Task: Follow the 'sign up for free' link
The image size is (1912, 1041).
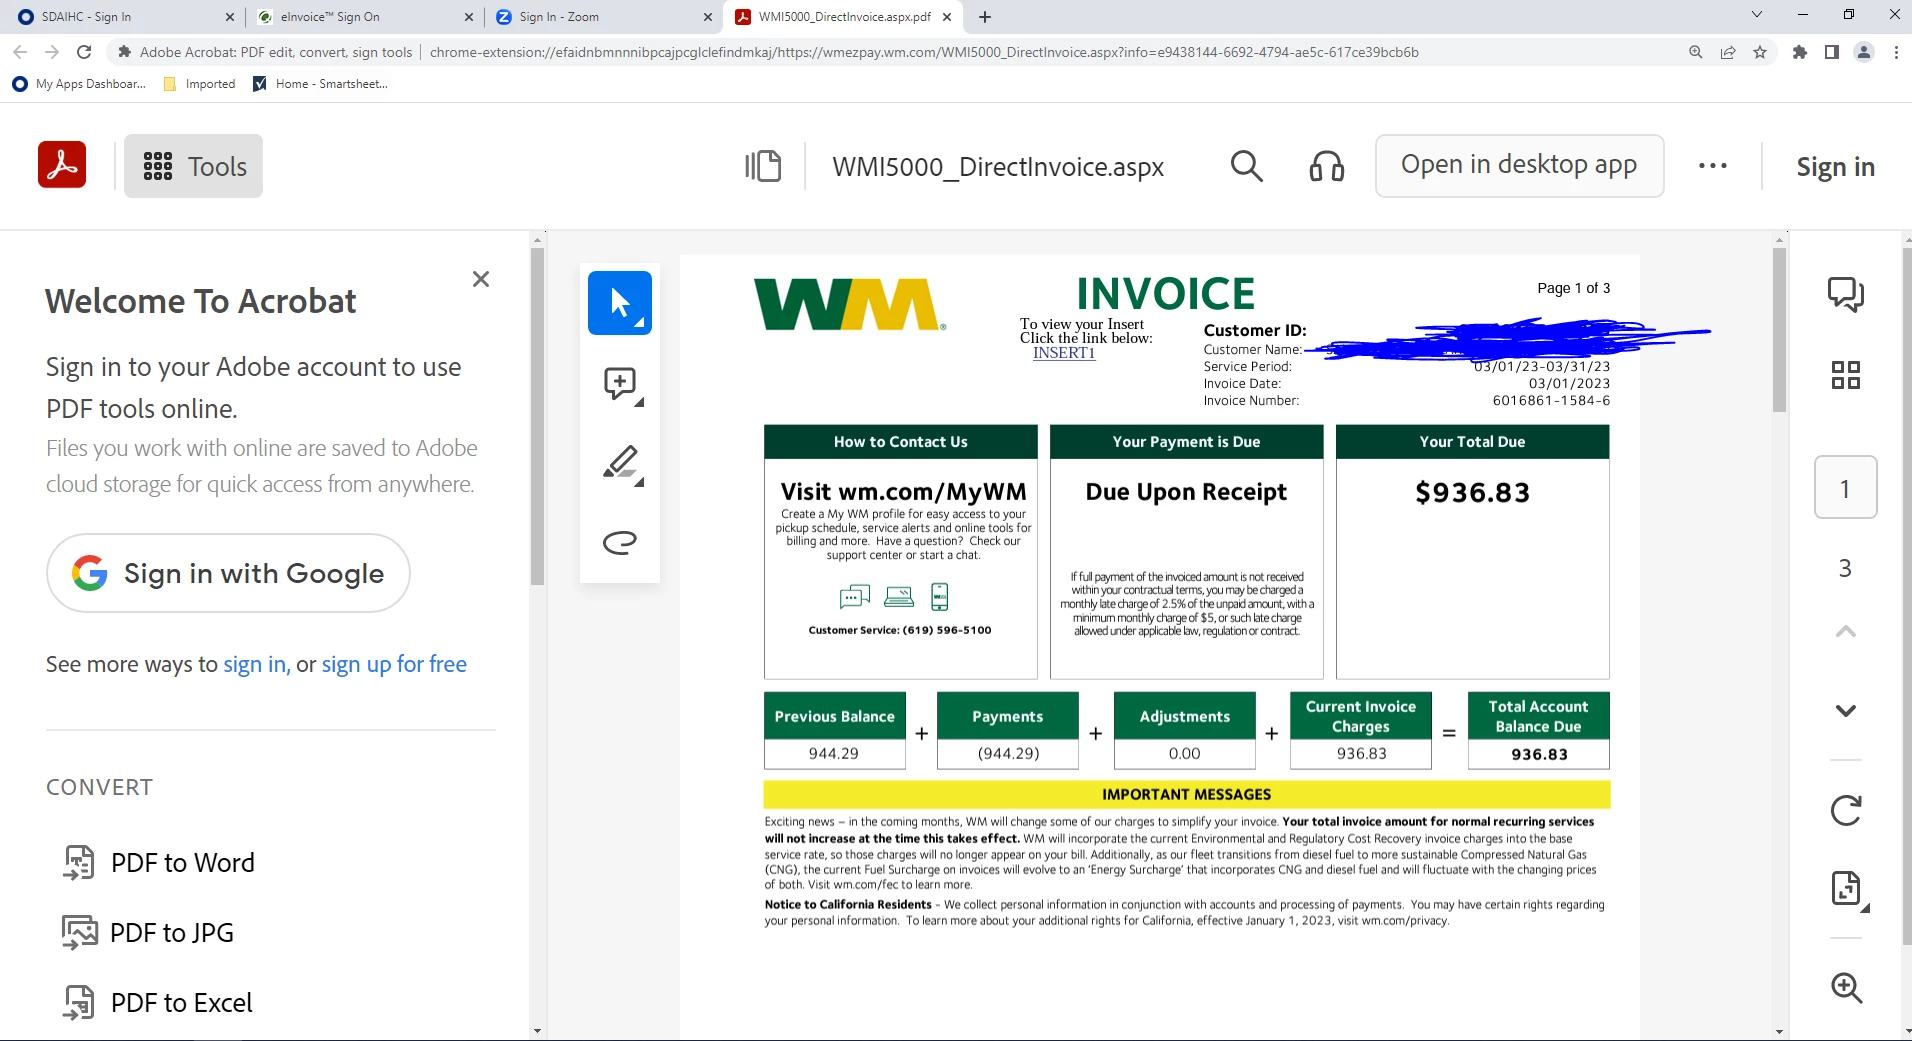Action: point(394,664)
